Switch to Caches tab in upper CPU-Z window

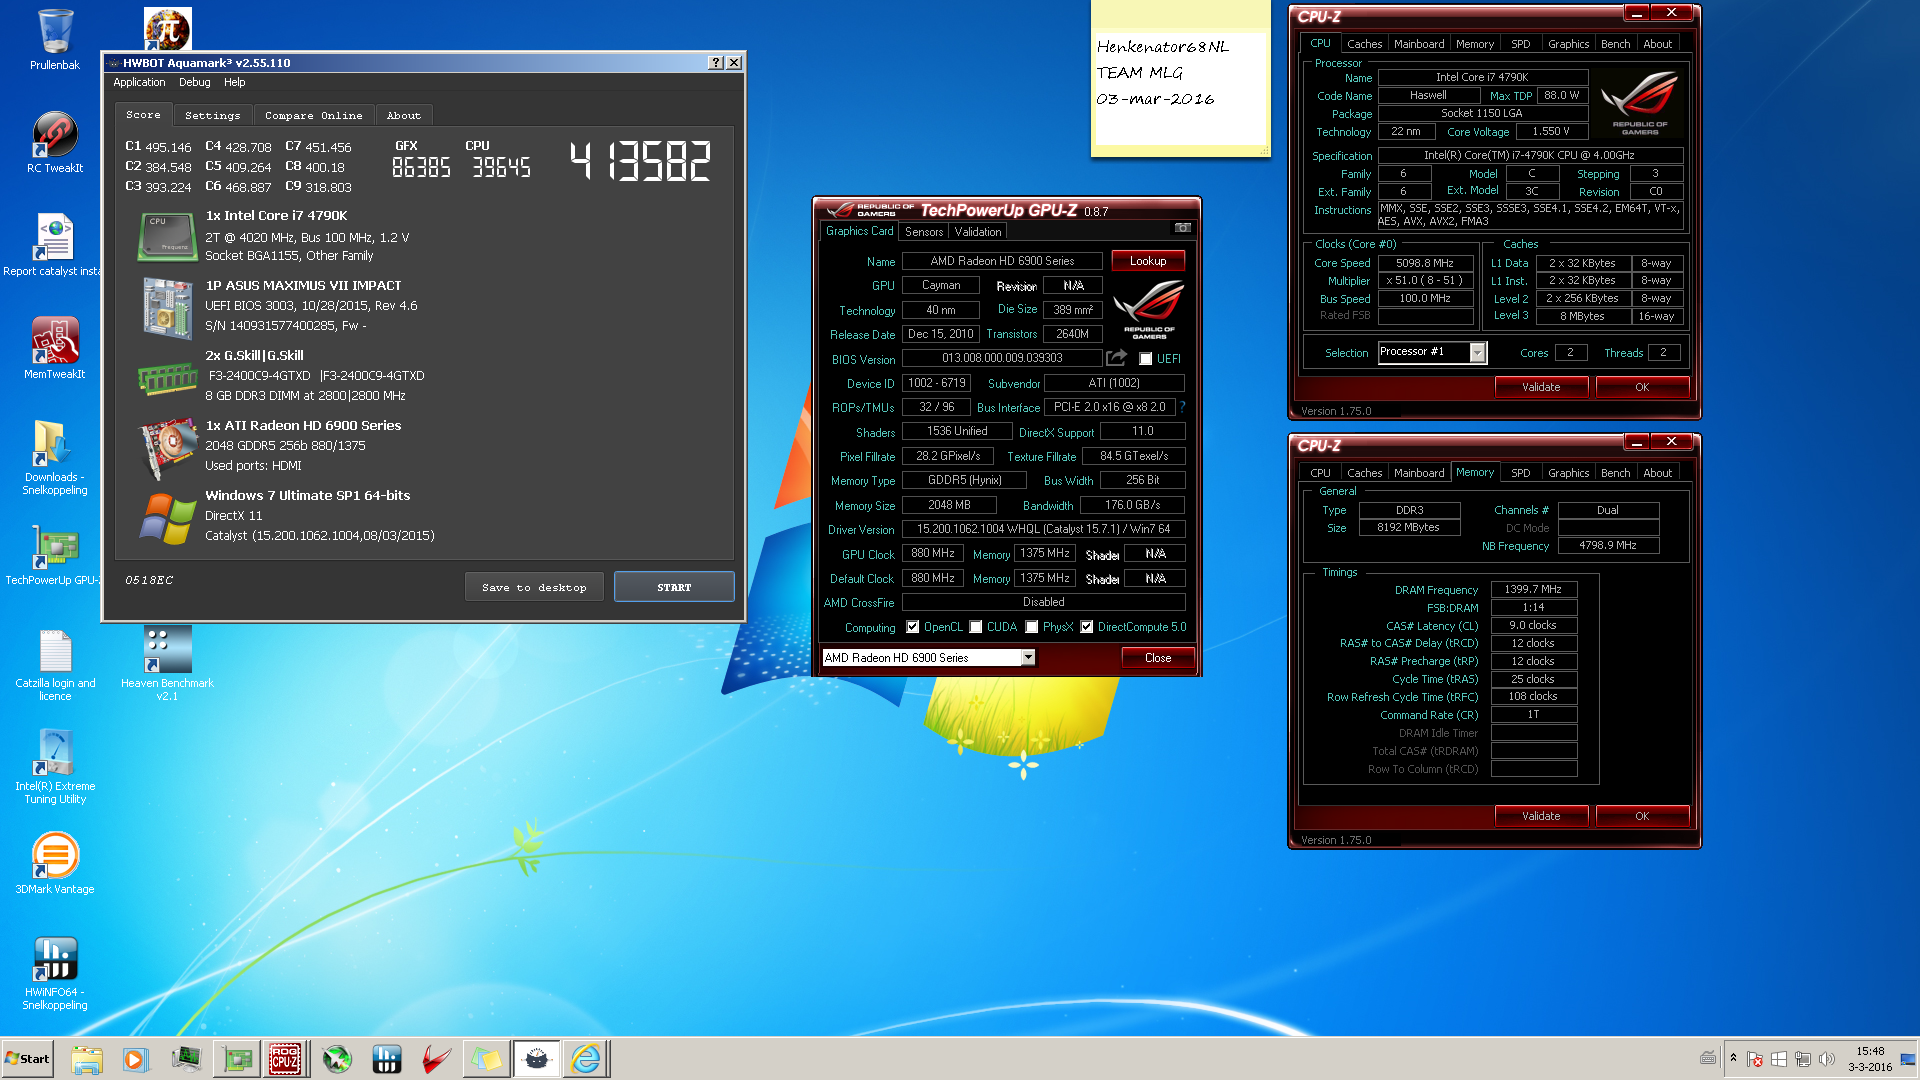1364,44
